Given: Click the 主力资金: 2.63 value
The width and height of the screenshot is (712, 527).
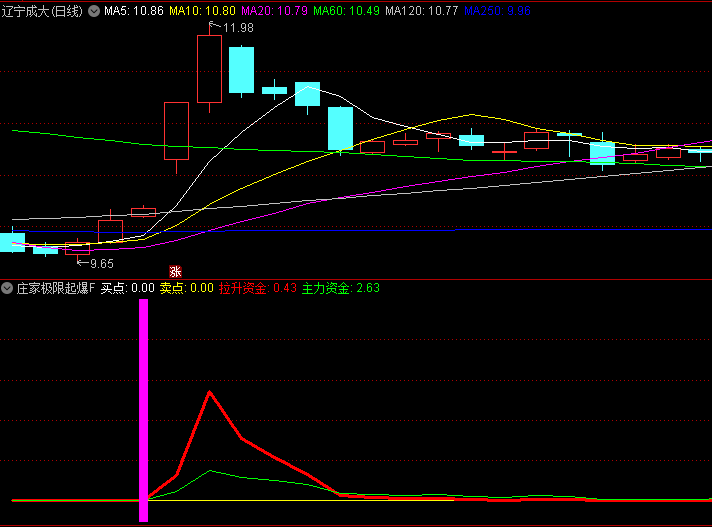Looking at the screenshot, I should pyautogui.click(x=341, y=288).
